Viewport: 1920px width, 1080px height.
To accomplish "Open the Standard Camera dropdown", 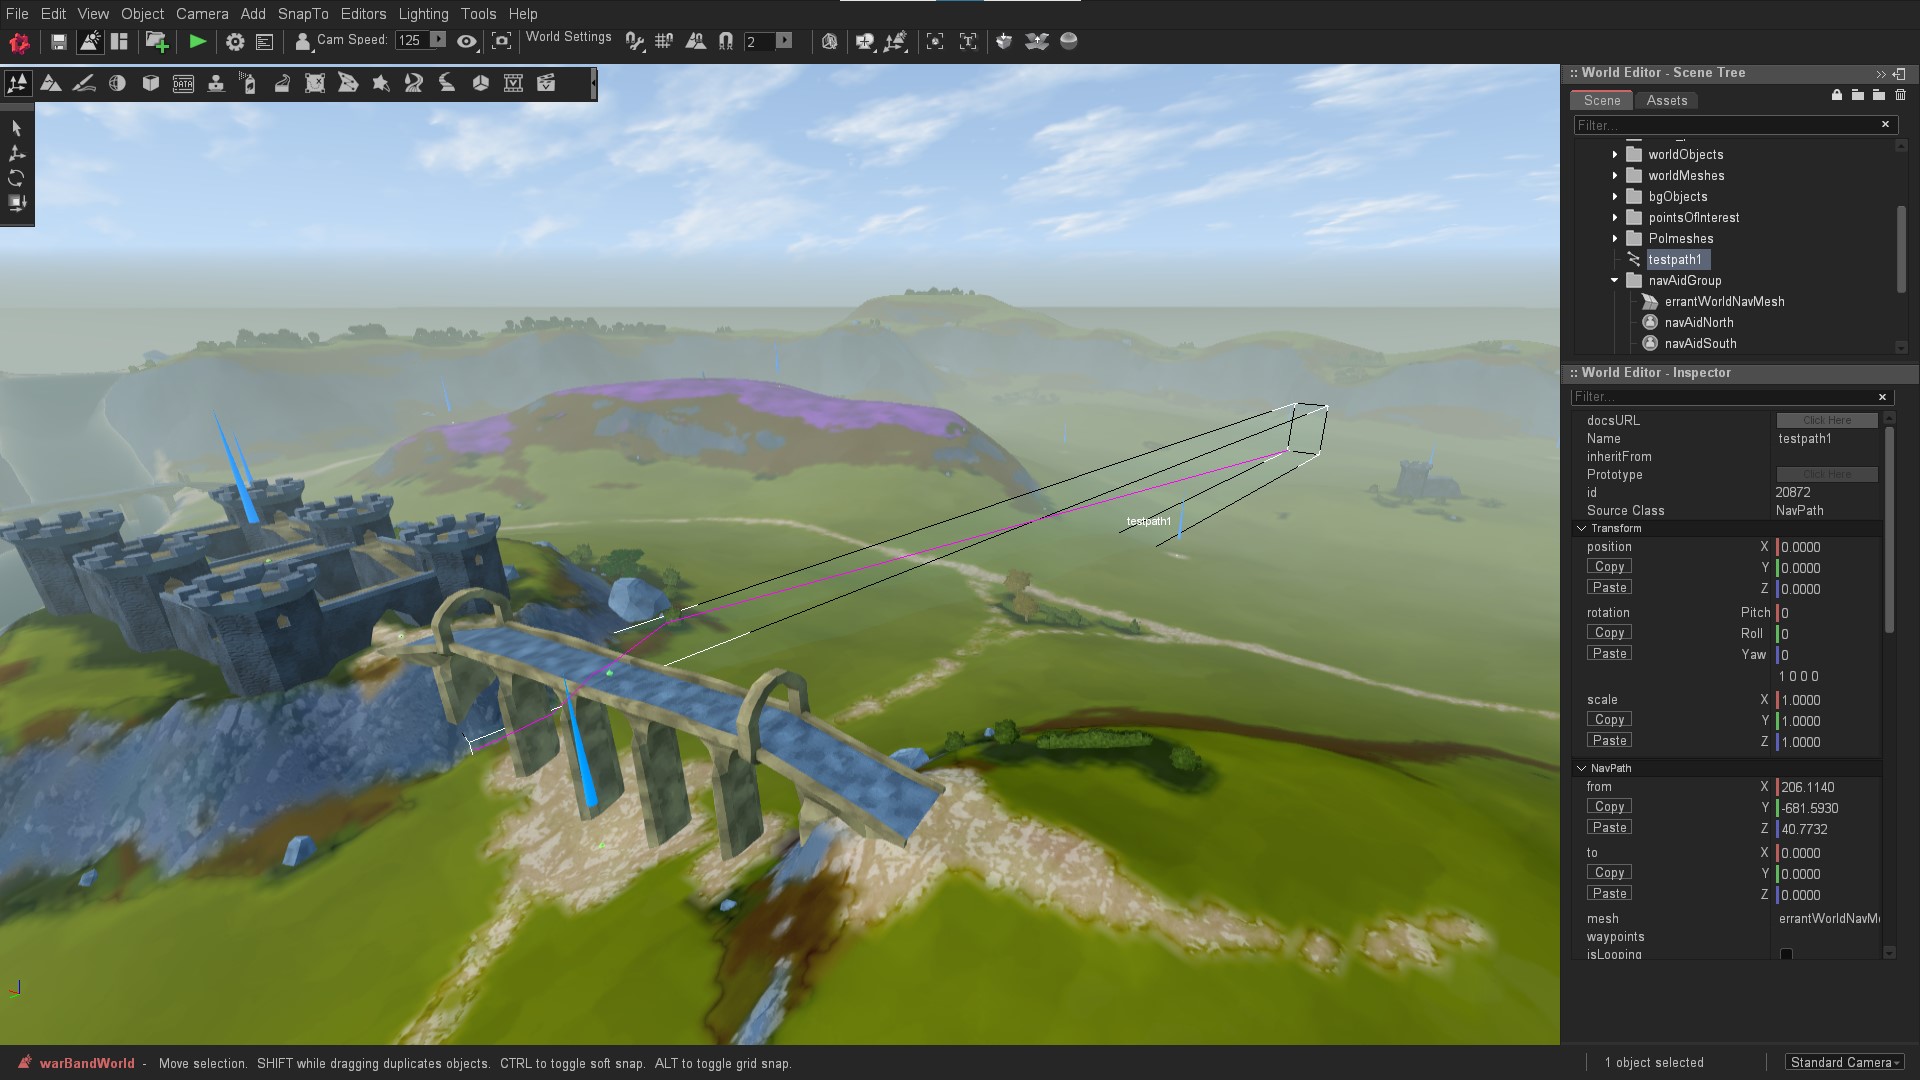I will [1844, 1062].
